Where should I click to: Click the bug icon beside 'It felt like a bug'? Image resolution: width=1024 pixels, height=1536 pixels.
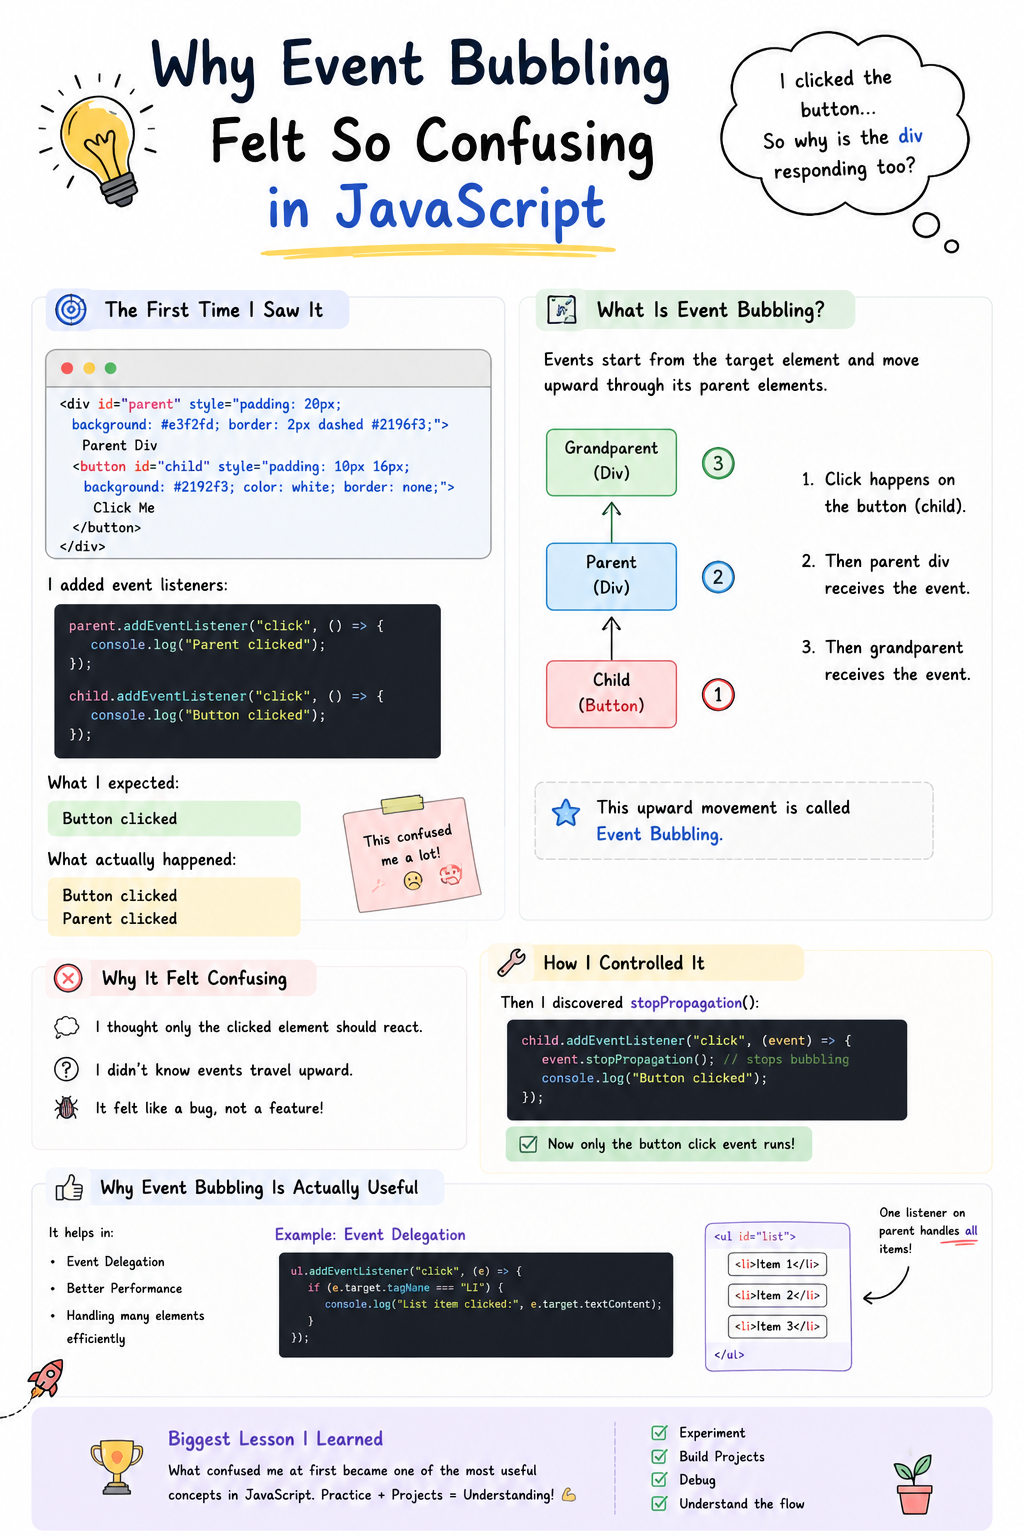click(x=66, y=1108)
